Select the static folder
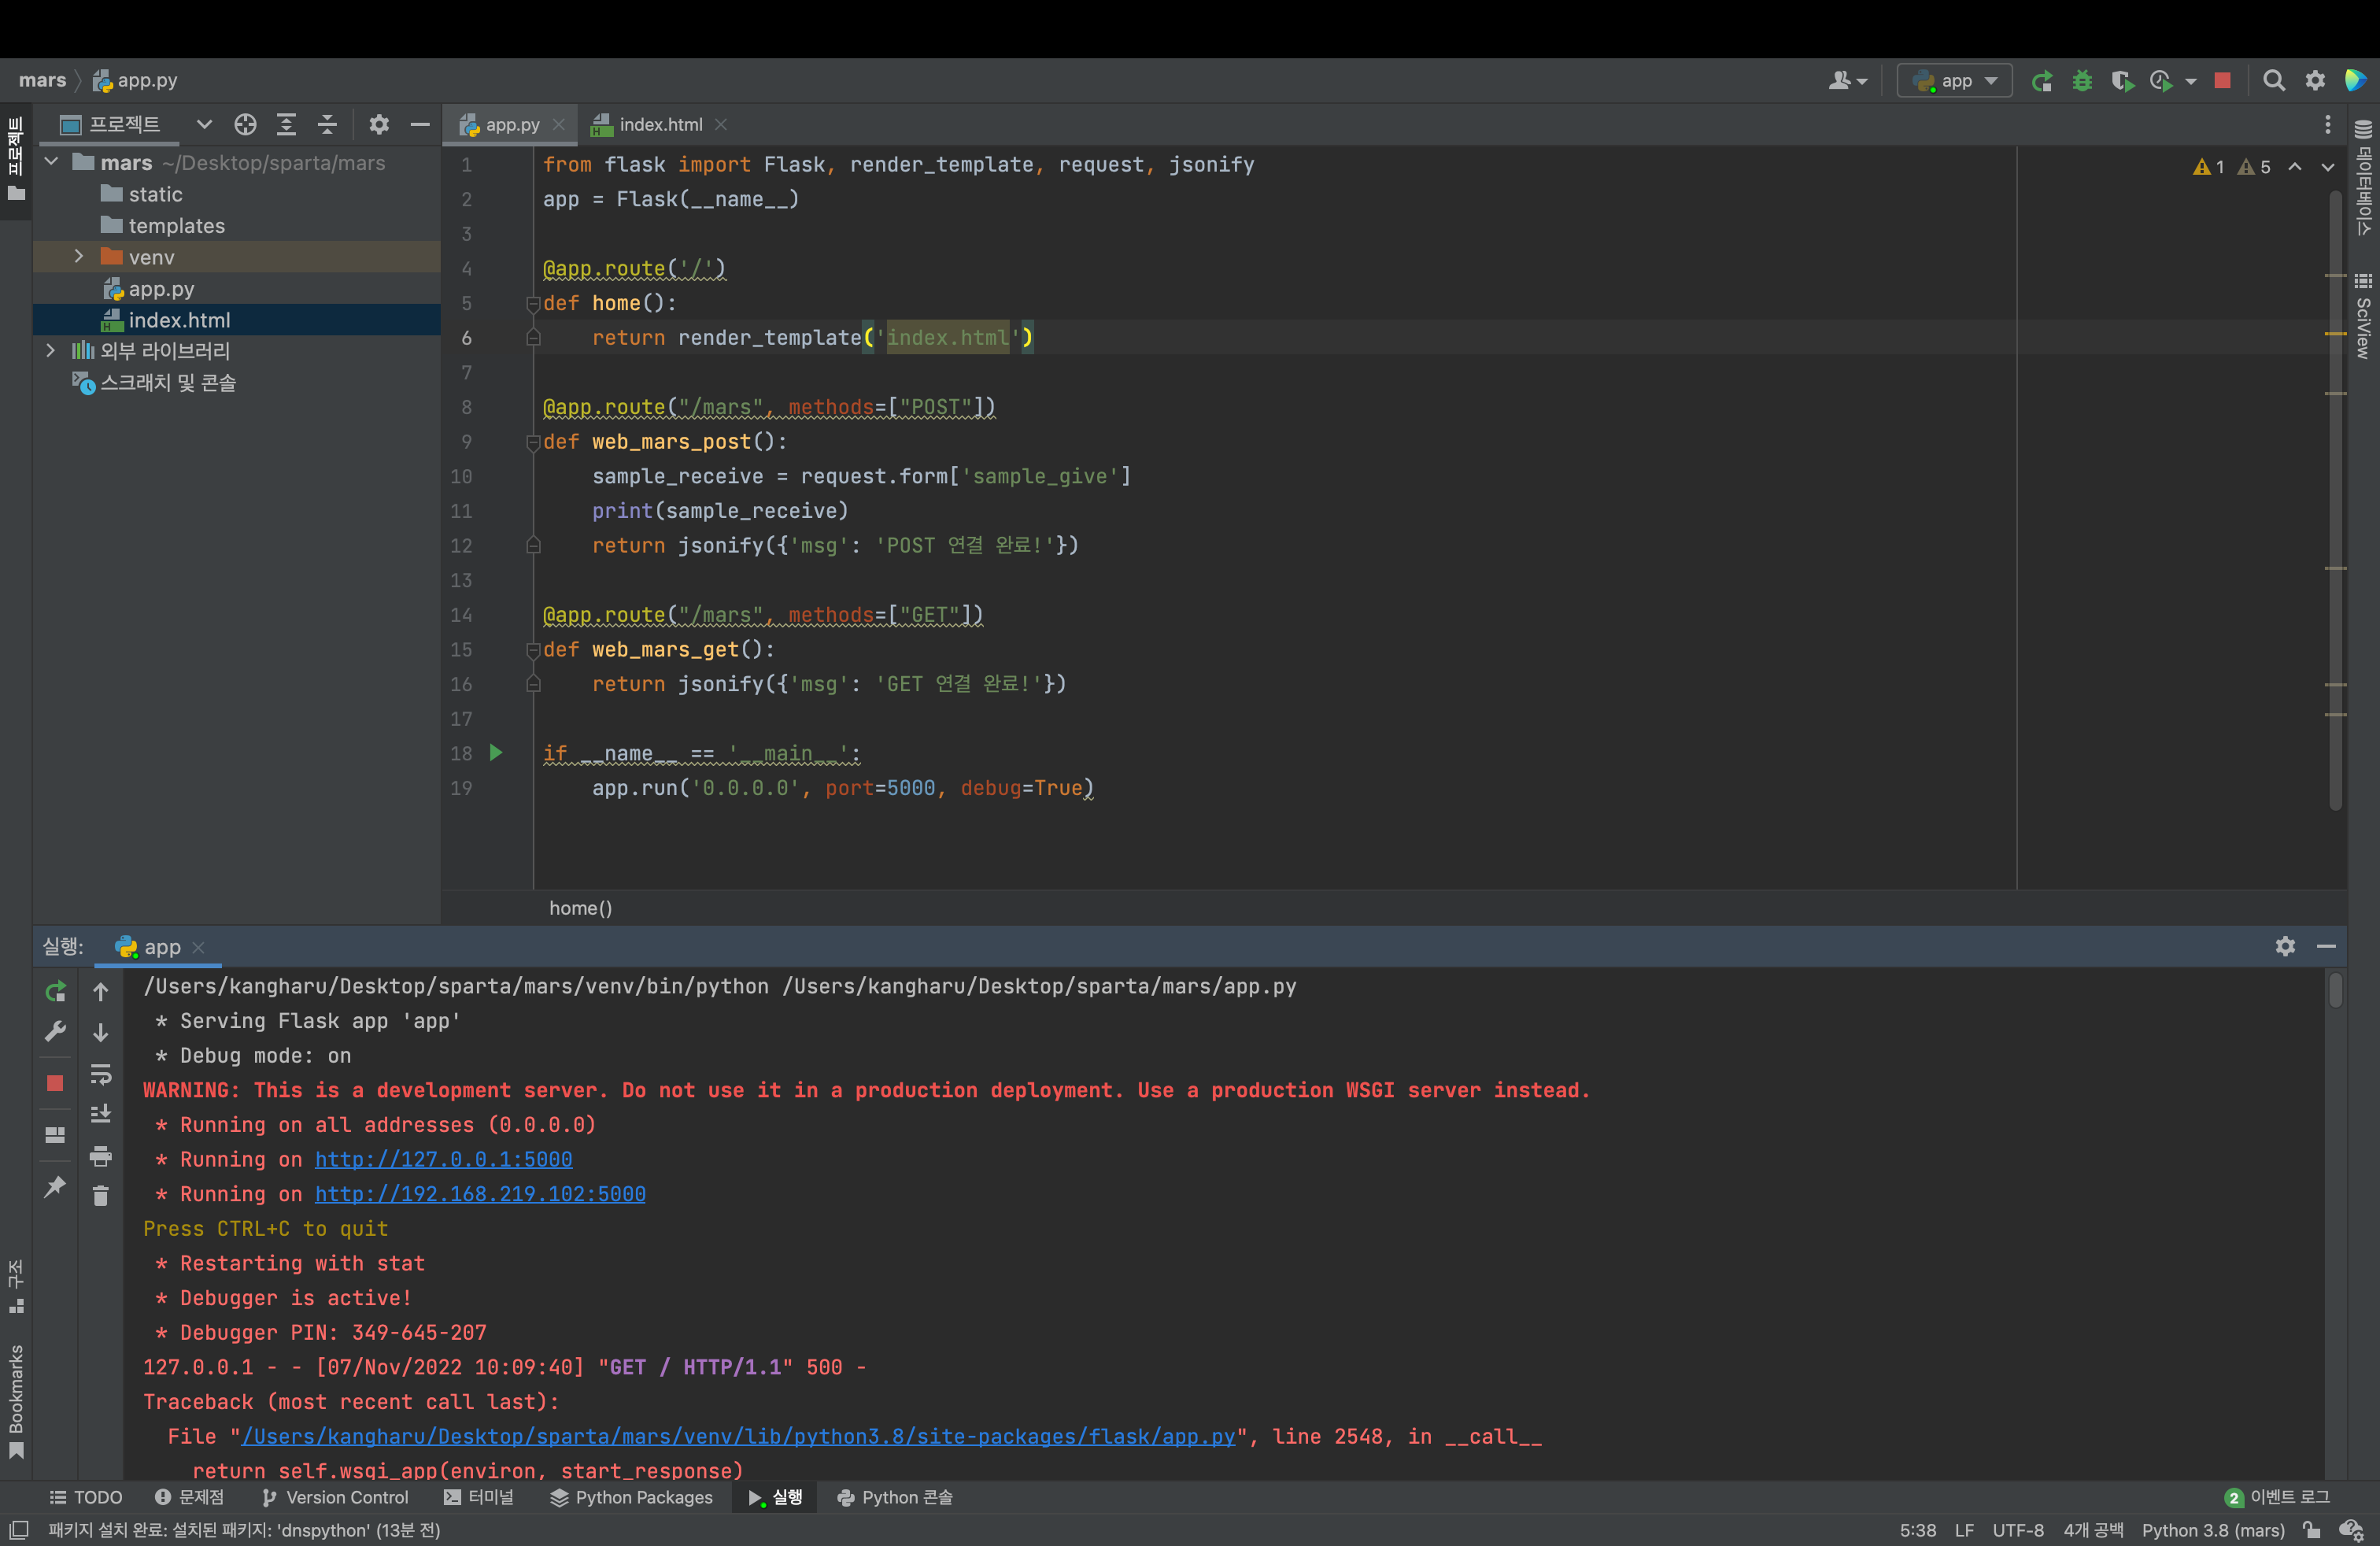This screenshot has height=1546, width=2380. click(x=155, y=194)
